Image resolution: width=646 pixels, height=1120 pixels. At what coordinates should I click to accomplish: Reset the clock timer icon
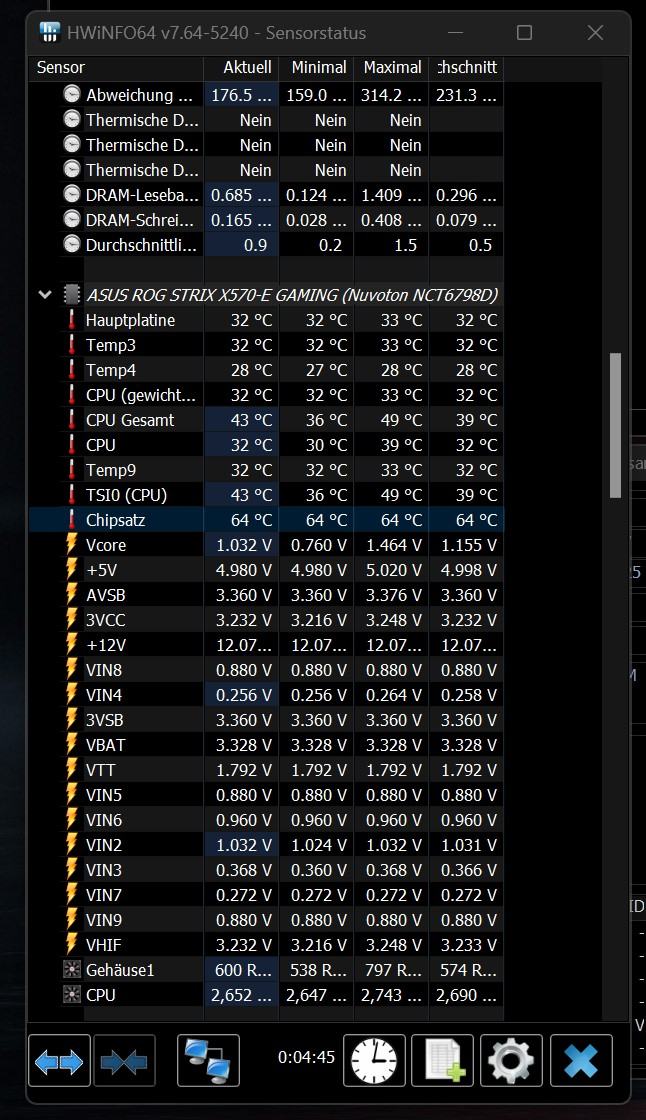pos(374,1061)
